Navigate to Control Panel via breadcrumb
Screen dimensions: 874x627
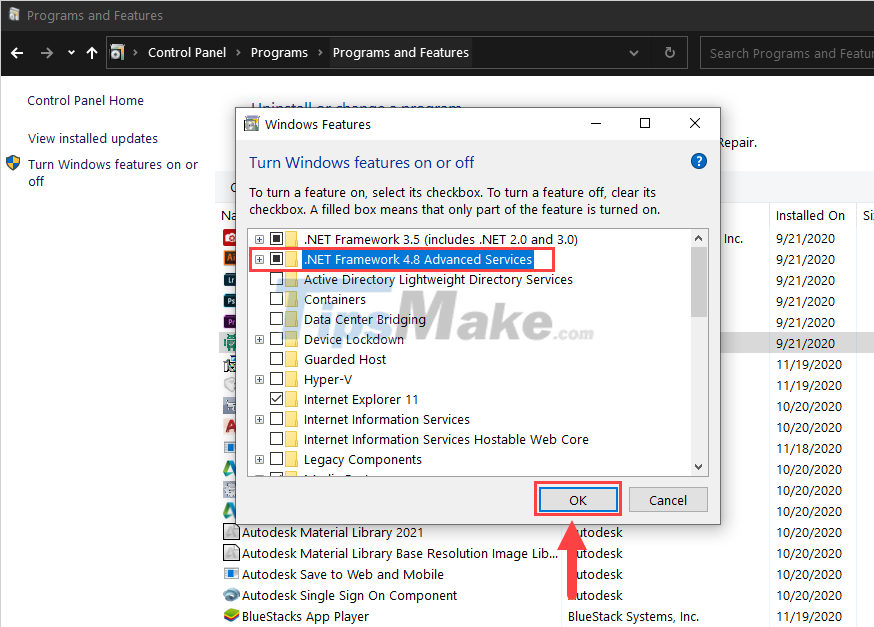click(x=187, y=52)
